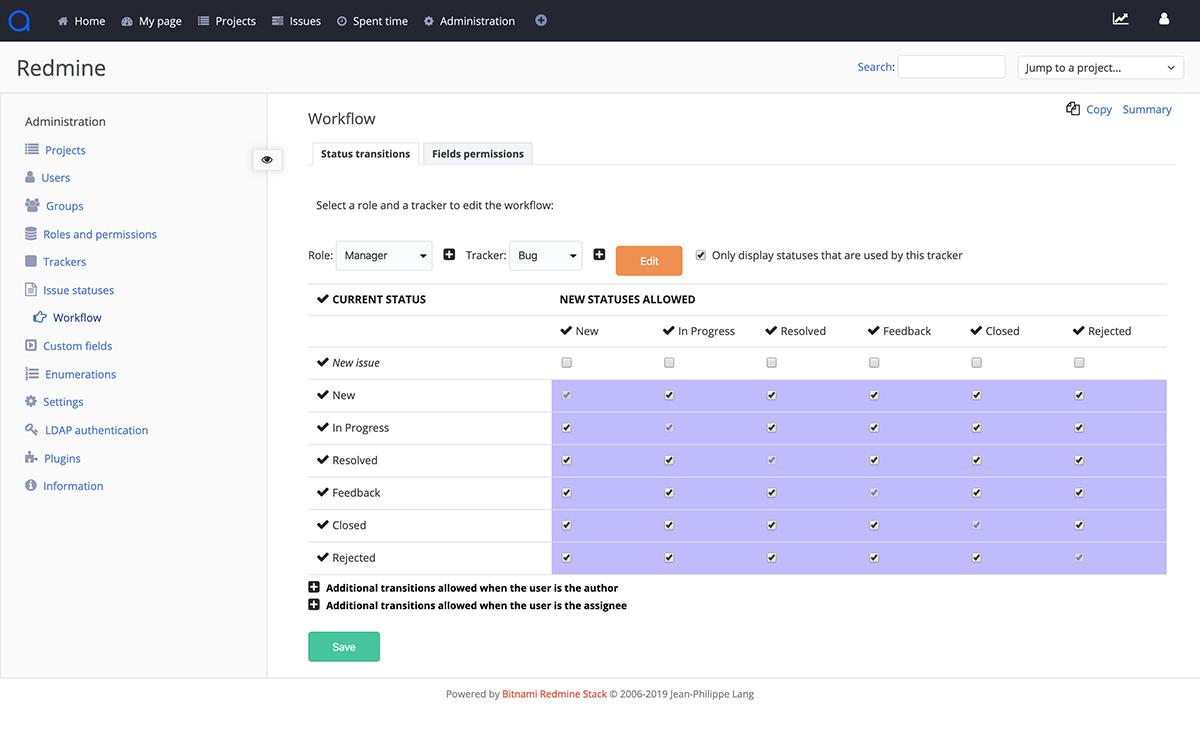Click the Workflow icon in the sidebar
This screenshot has height=750, width=1200.
pyautogui.click(x=40, y=317)
